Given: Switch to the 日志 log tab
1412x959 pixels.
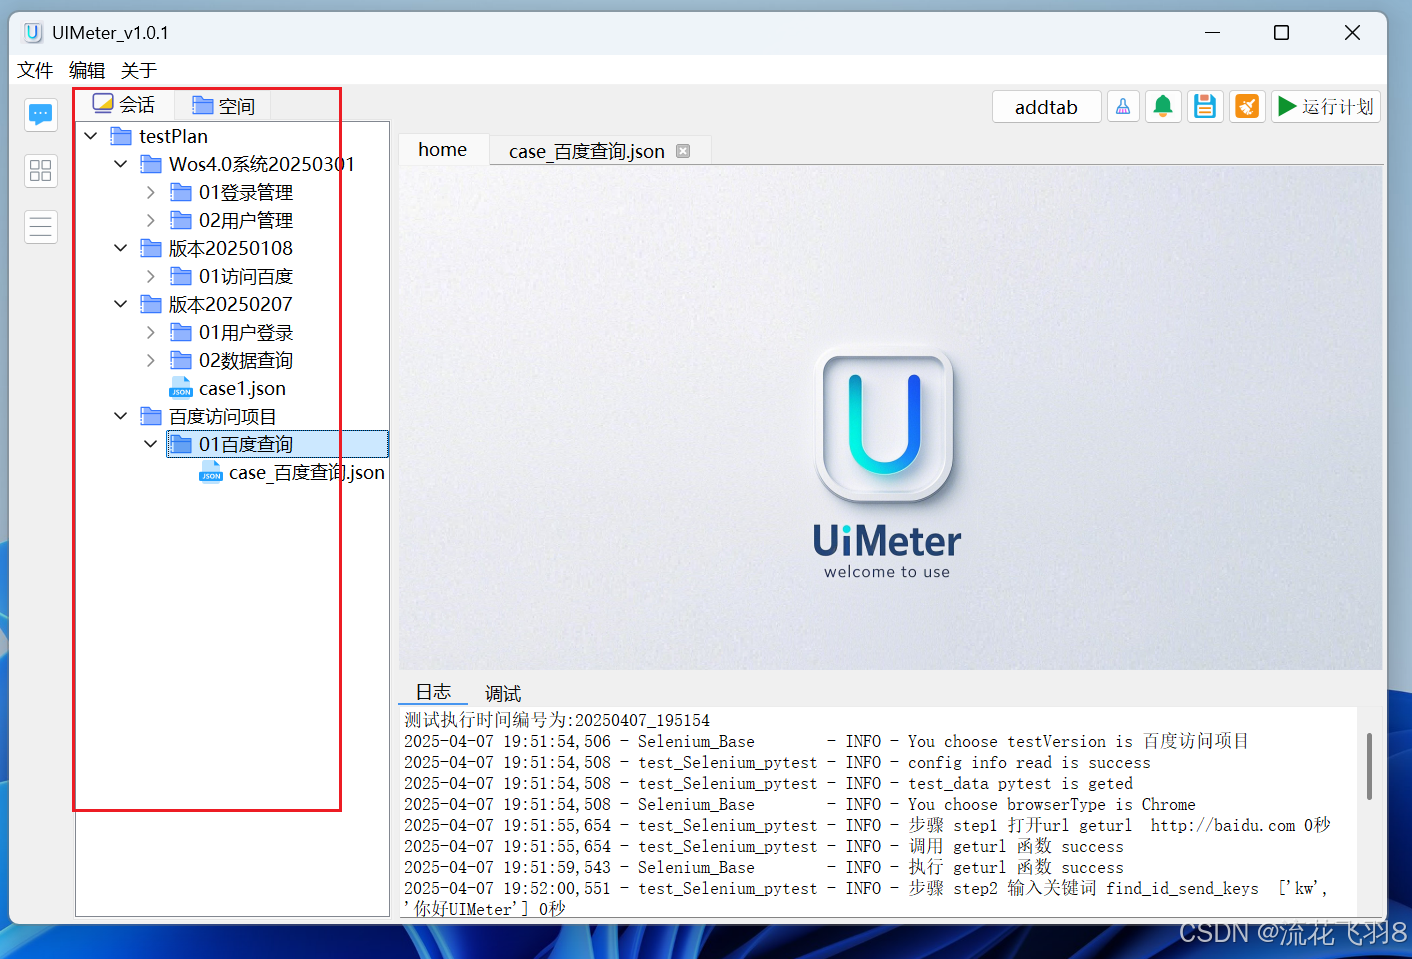Looking at the screenshot, I should [x=433, y=692].
